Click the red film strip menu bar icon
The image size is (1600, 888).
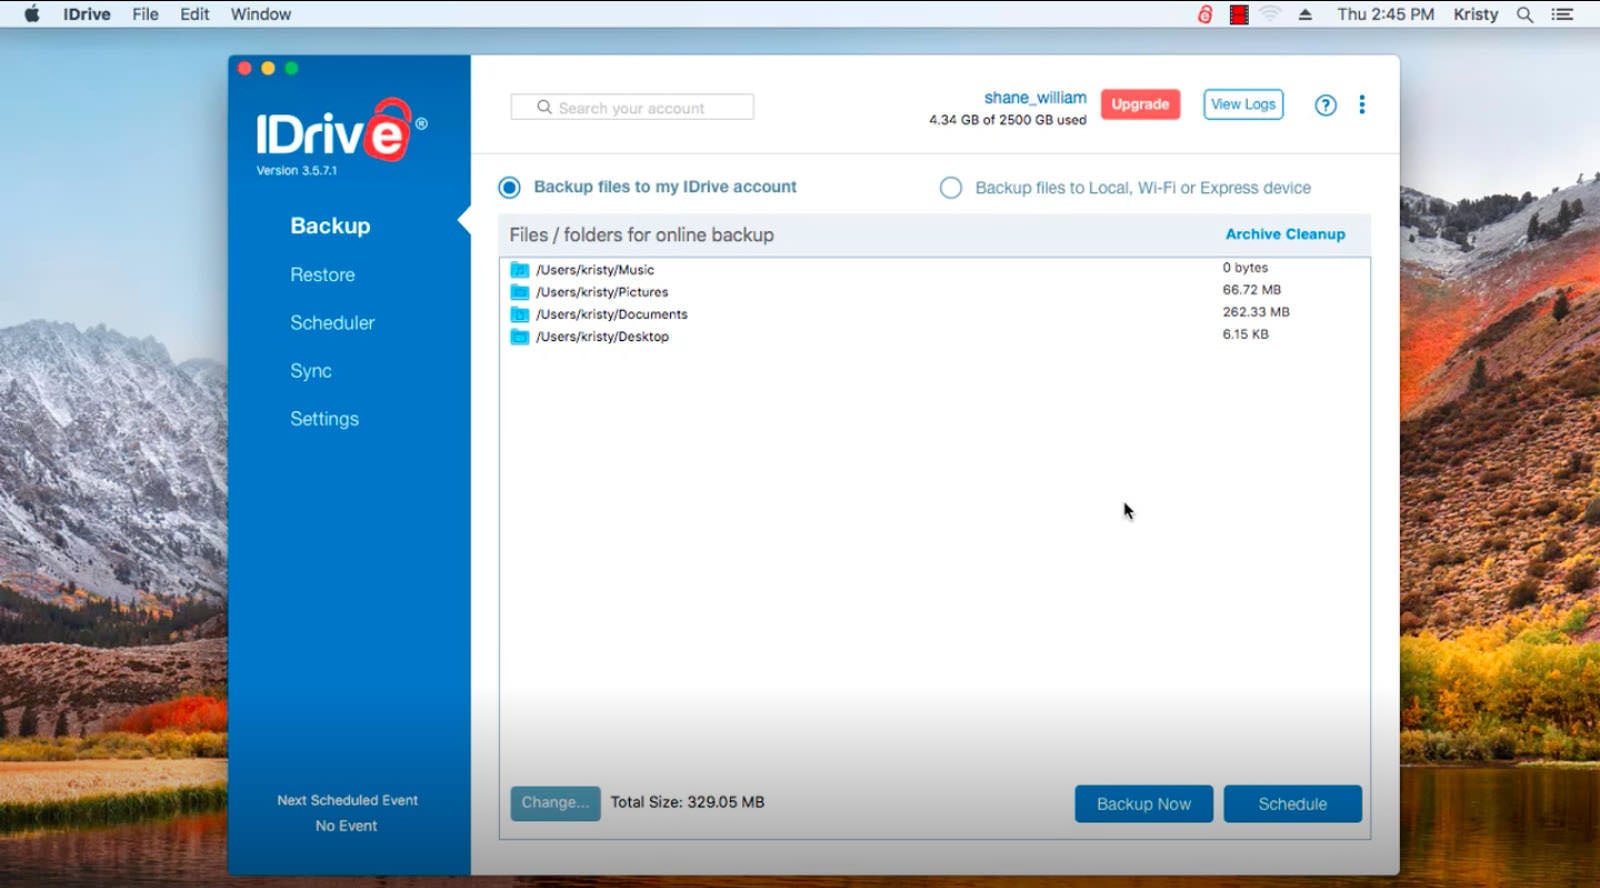click(x=1239, y=14)
